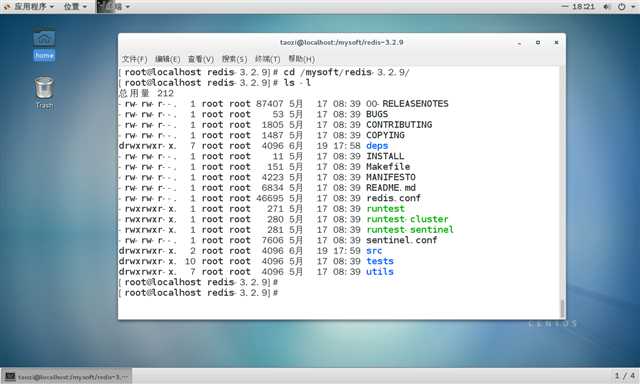Click the 00-RELEASENOTES file name
Screen dimensions: 640x384
tap(407, 104)
